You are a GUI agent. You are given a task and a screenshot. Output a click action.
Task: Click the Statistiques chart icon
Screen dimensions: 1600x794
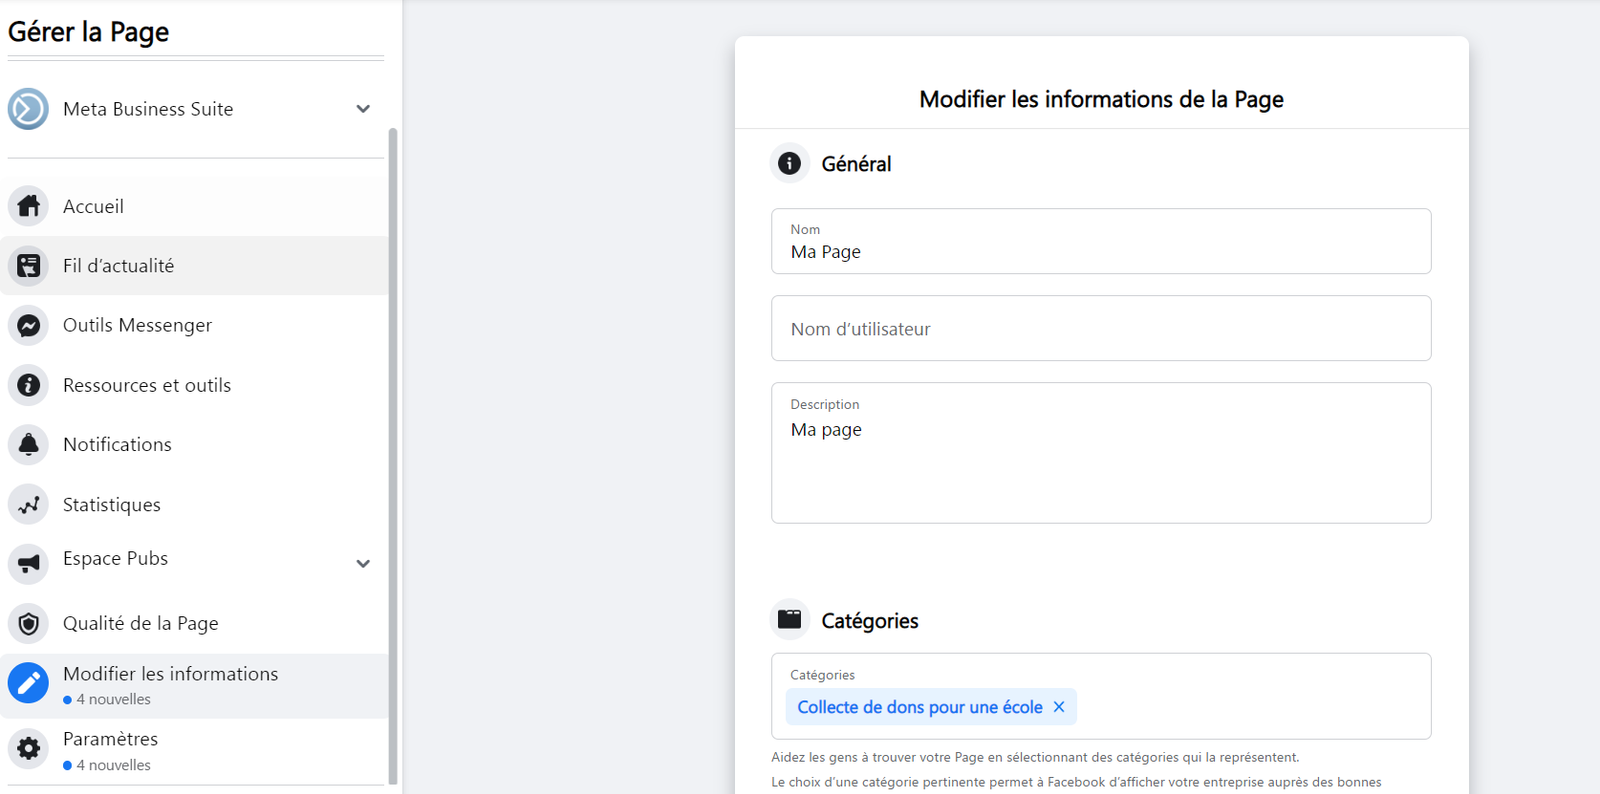pyautogui.click(x=29, y=505)
